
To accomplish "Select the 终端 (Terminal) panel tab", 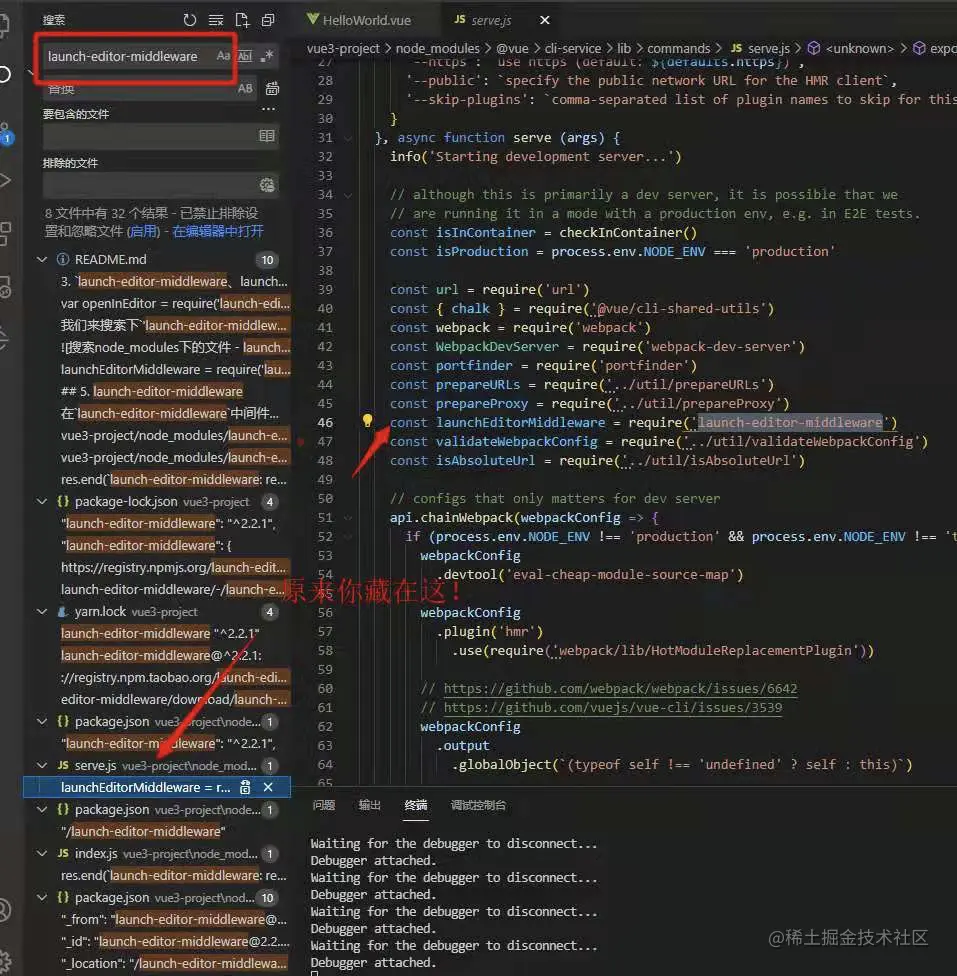I will point(416,805).
